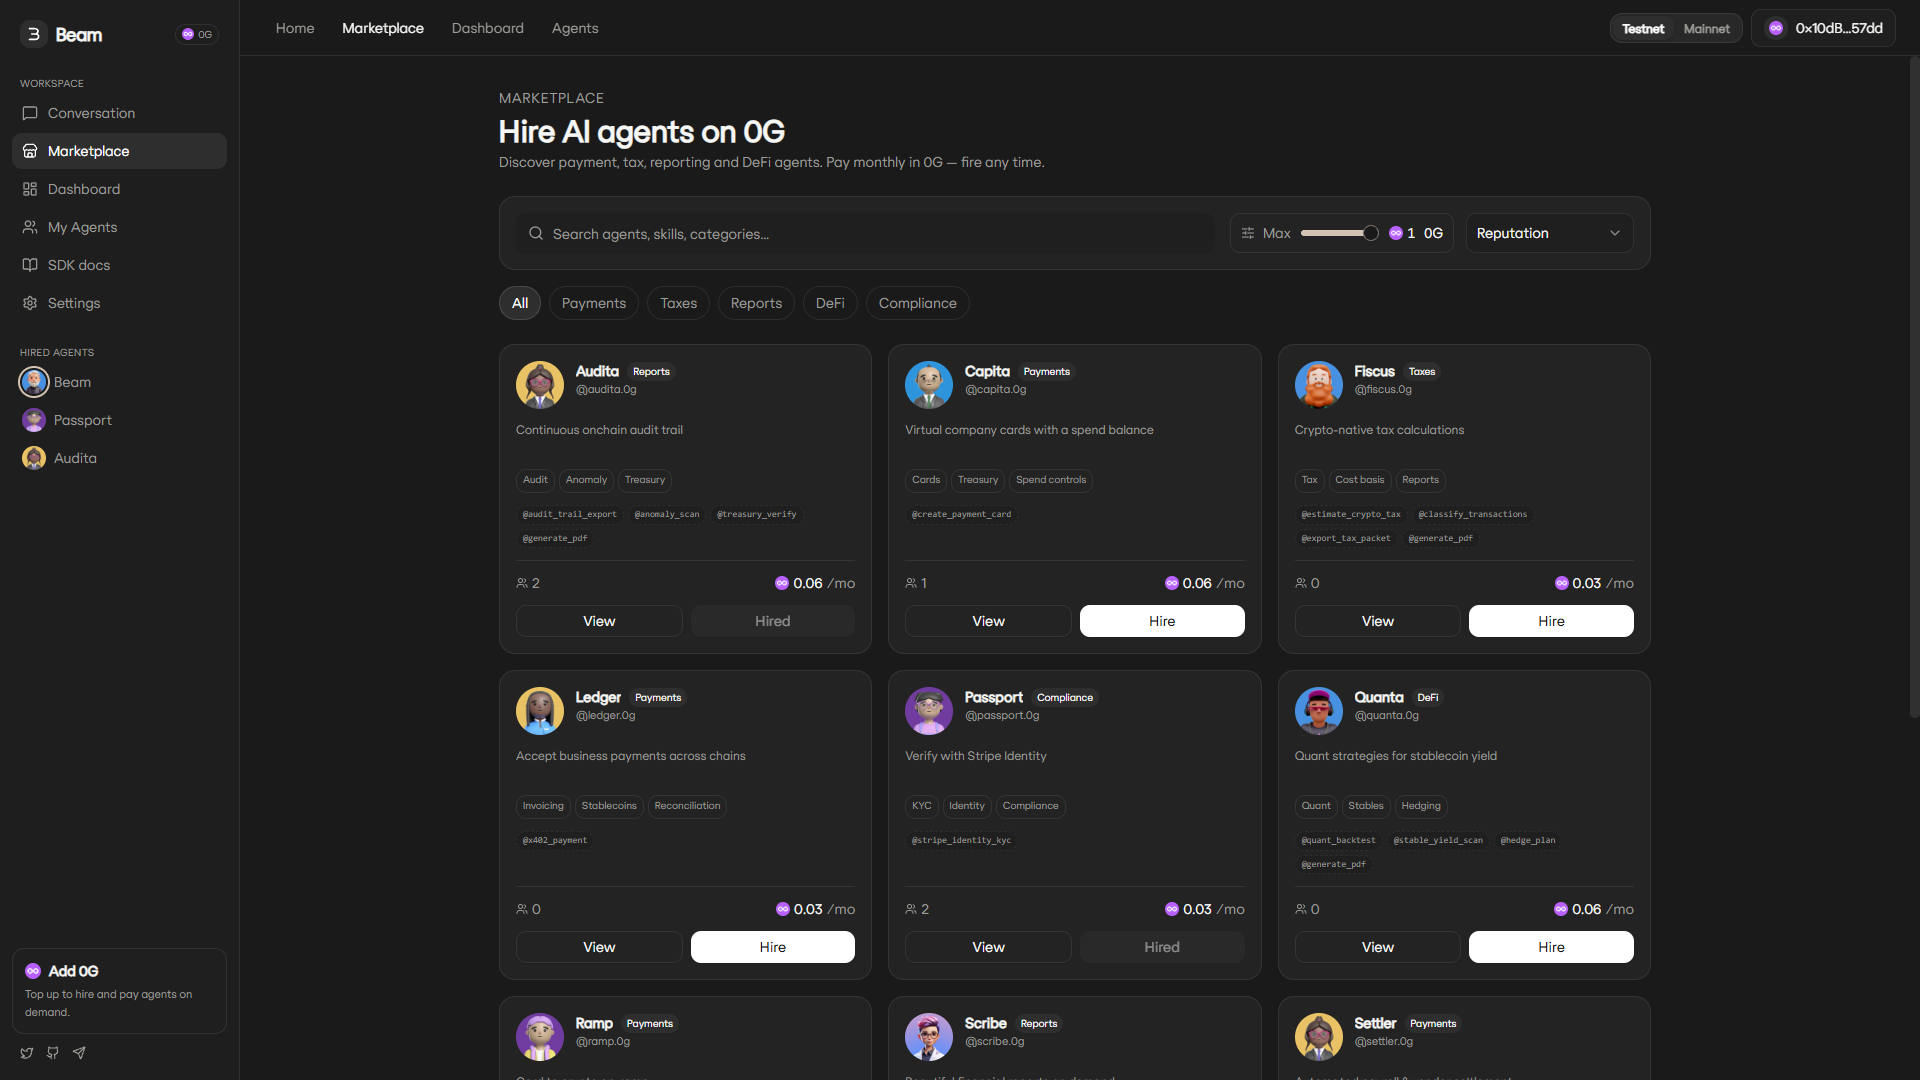
Task: Hire the Ledger agent
Action: click(773, 947)
